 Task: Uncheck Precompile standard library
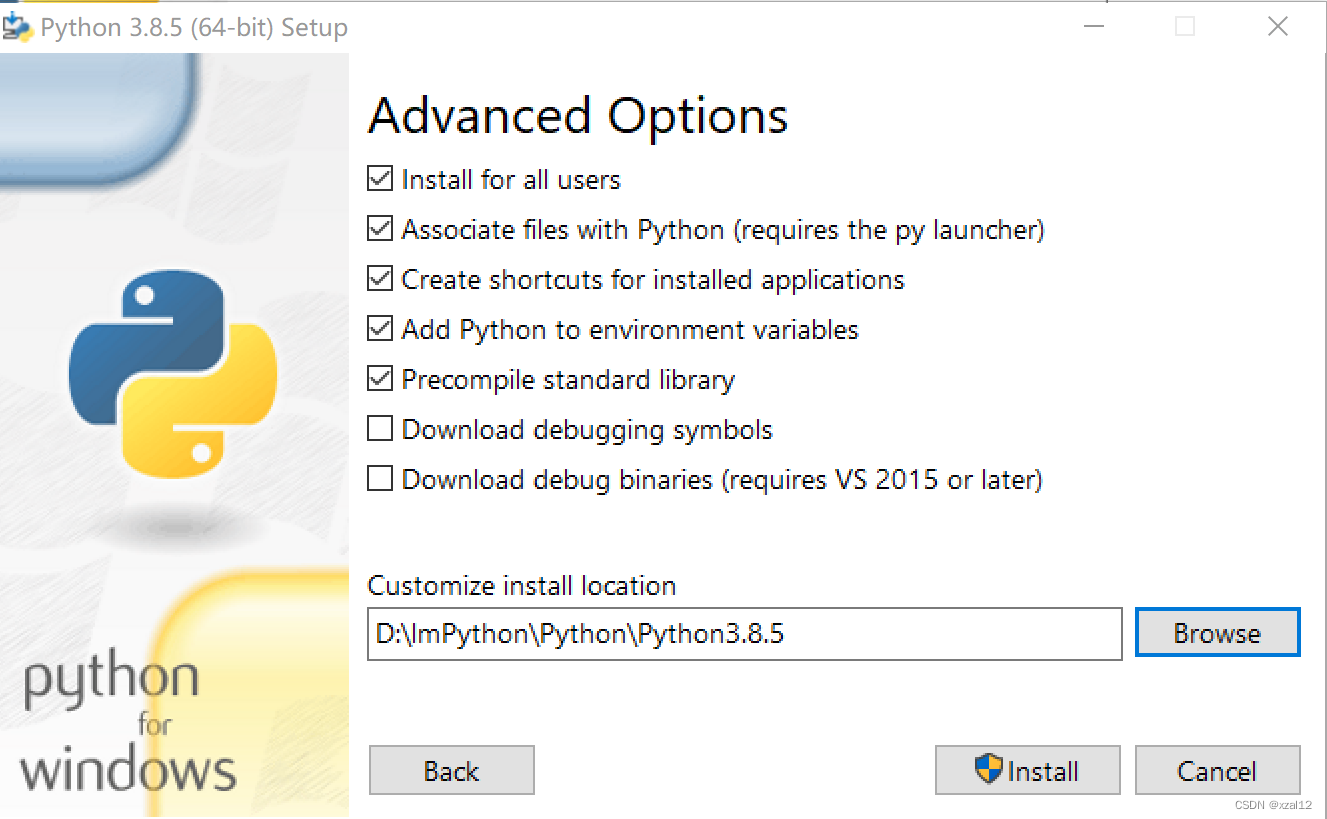[x=380, y=379]
